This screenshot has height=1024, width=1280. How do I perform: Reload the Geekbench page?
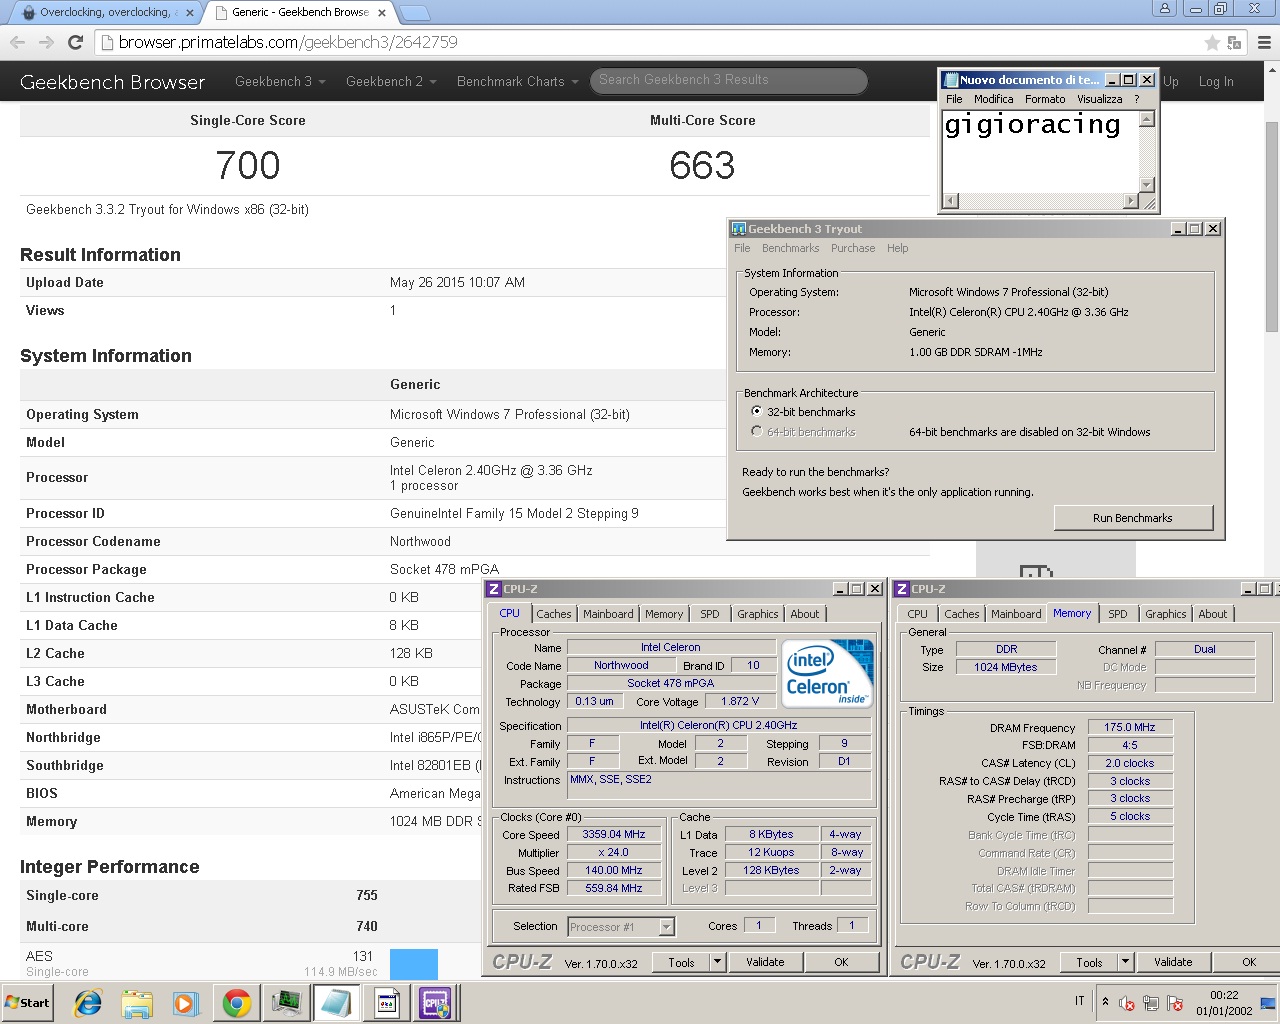click(x=75, y=42)
